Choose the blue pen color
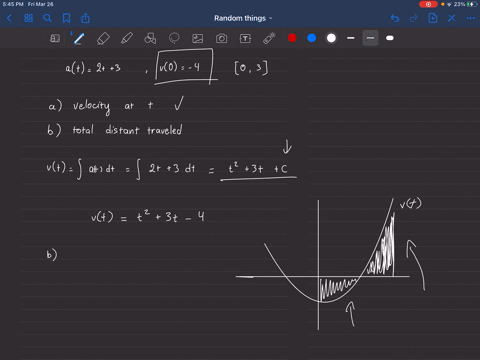Viewport: 480px width, 360px height. coord(312,38)
